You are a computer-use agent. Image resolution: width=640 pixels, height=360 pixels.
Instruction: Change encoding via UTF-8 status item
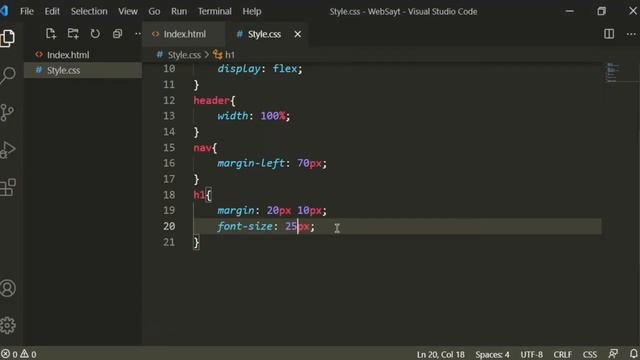(x=531, y=354)
